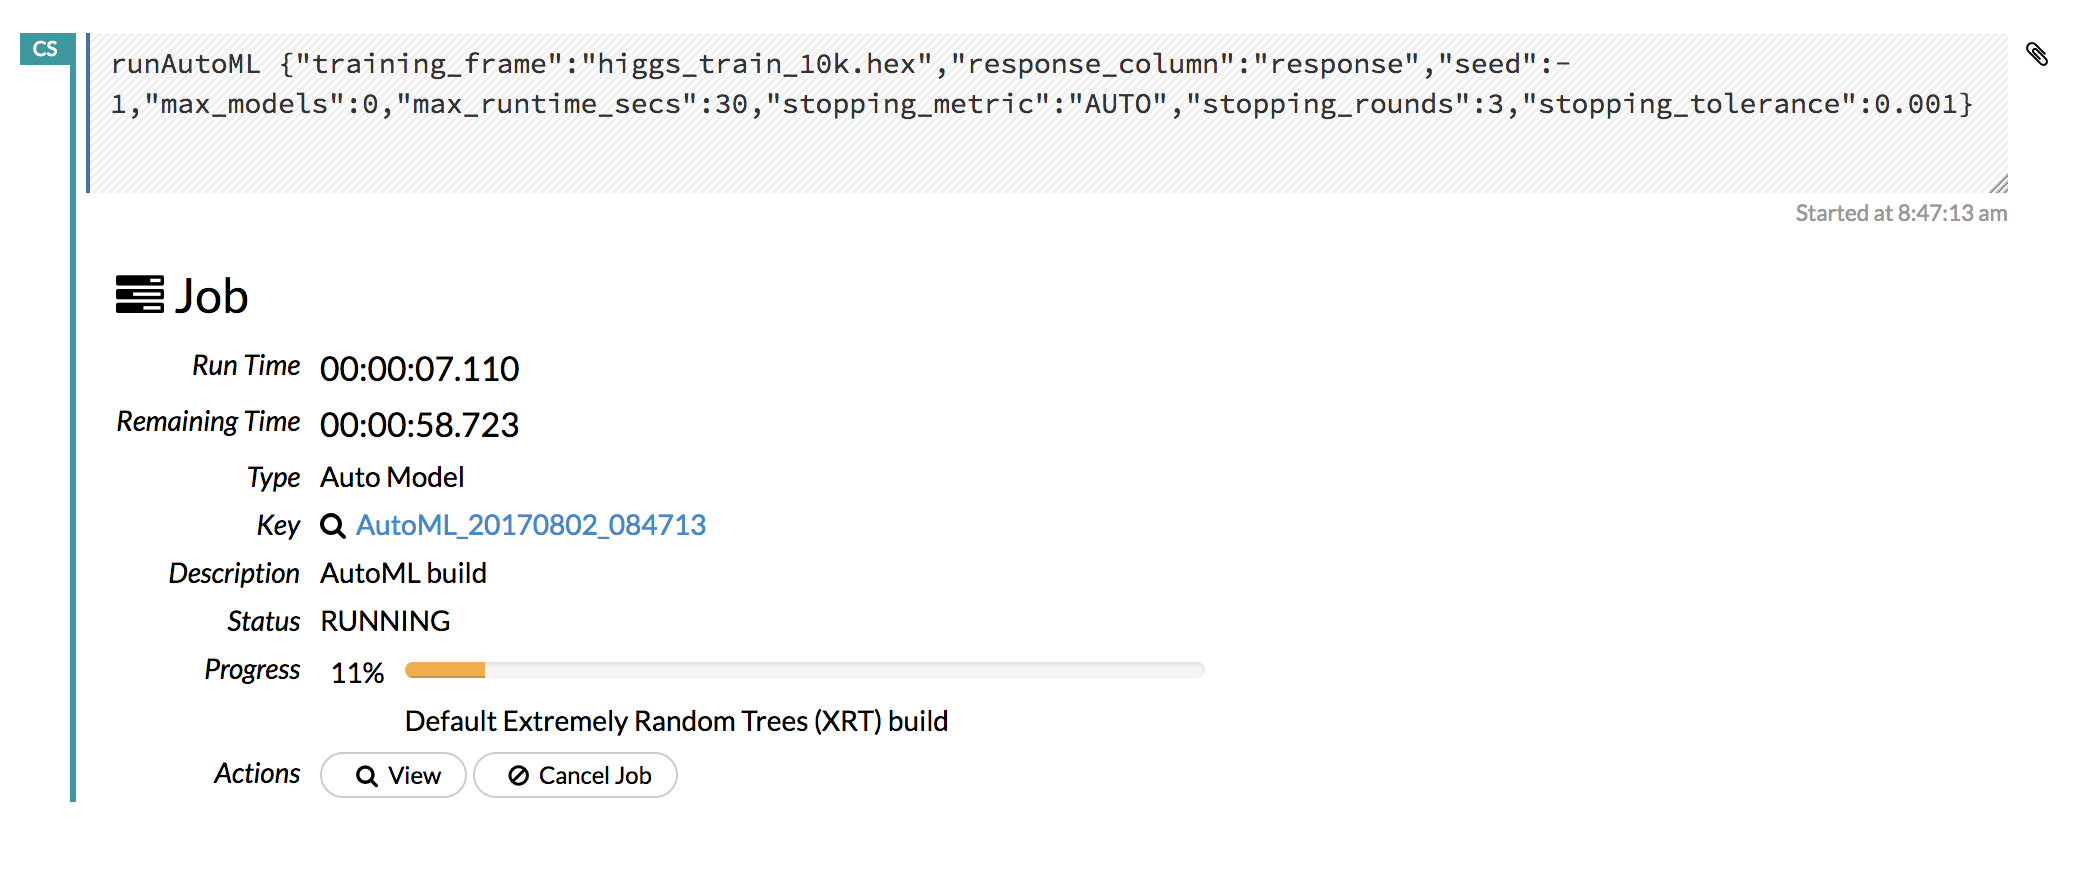Image resolution: width=2086 pixels, height=876 pixels.
Task: Select the 11% progress value
Action: click(x=357, y=673)
